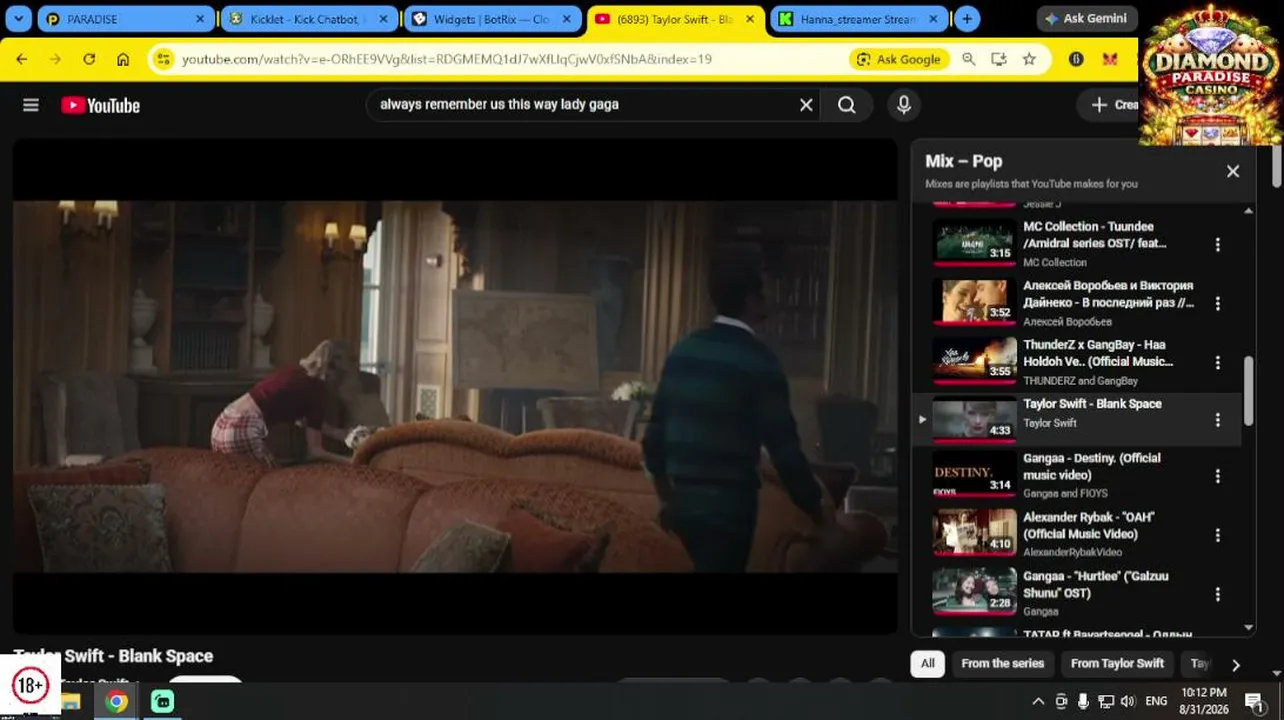Screen dimensions: 1284x720
Task: Click the browser address bar URL
Action: [x=447, y=59]
